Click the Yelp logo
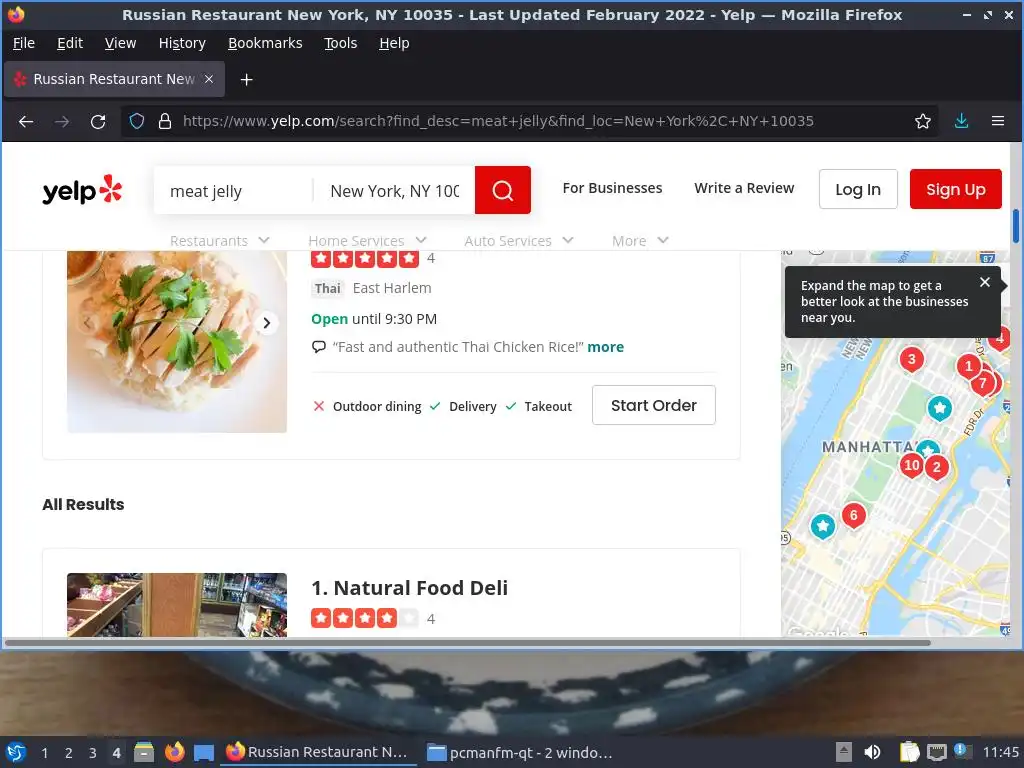The width and height of the screenshot is (1024, 768). click(x=82, y=190)
